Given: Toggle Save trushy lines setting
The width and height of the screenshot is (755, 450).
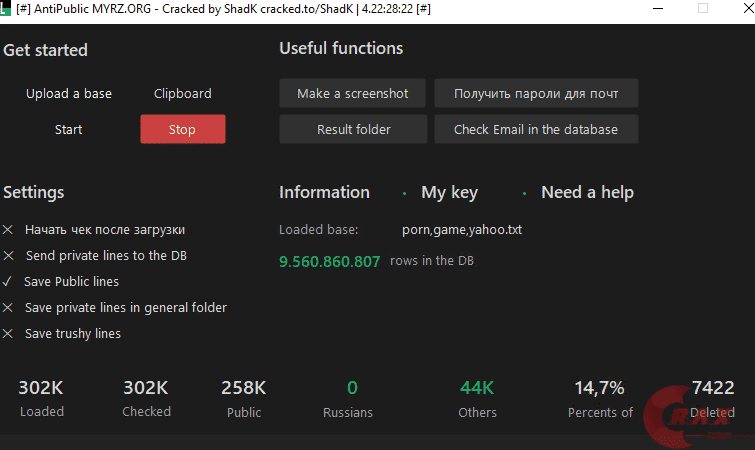Looking at the screenshot, I should point(8,334).
